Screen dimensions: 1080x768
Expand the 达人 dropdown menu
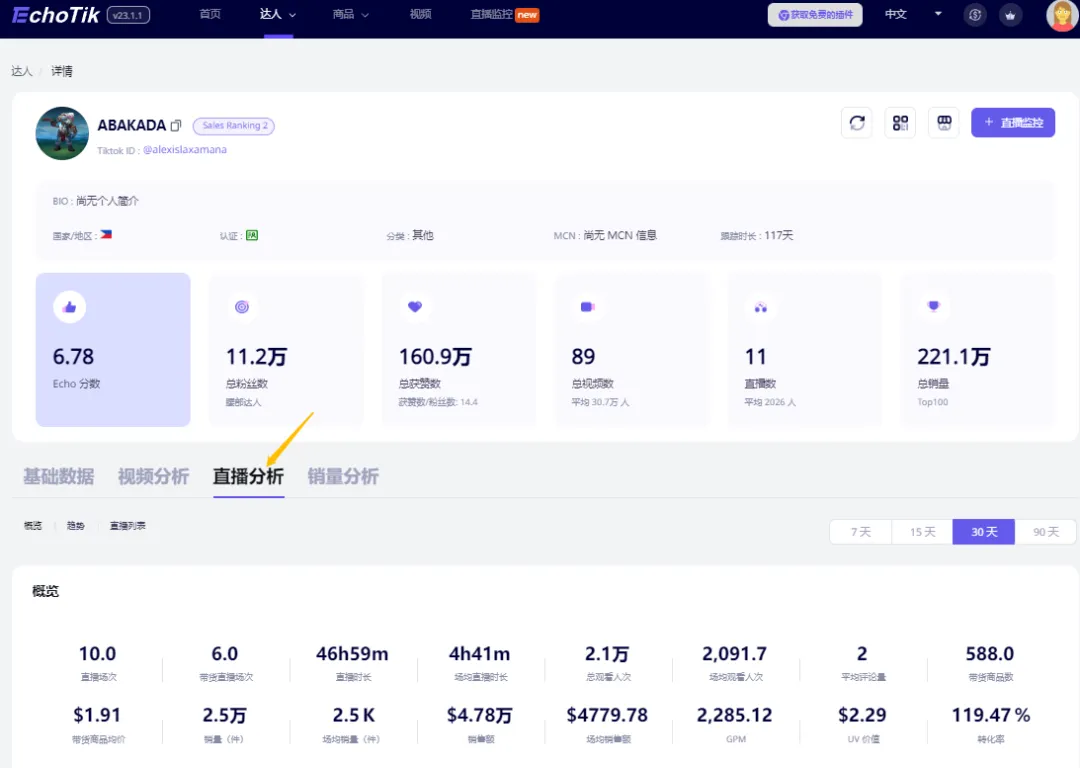[x=278, y=14]
